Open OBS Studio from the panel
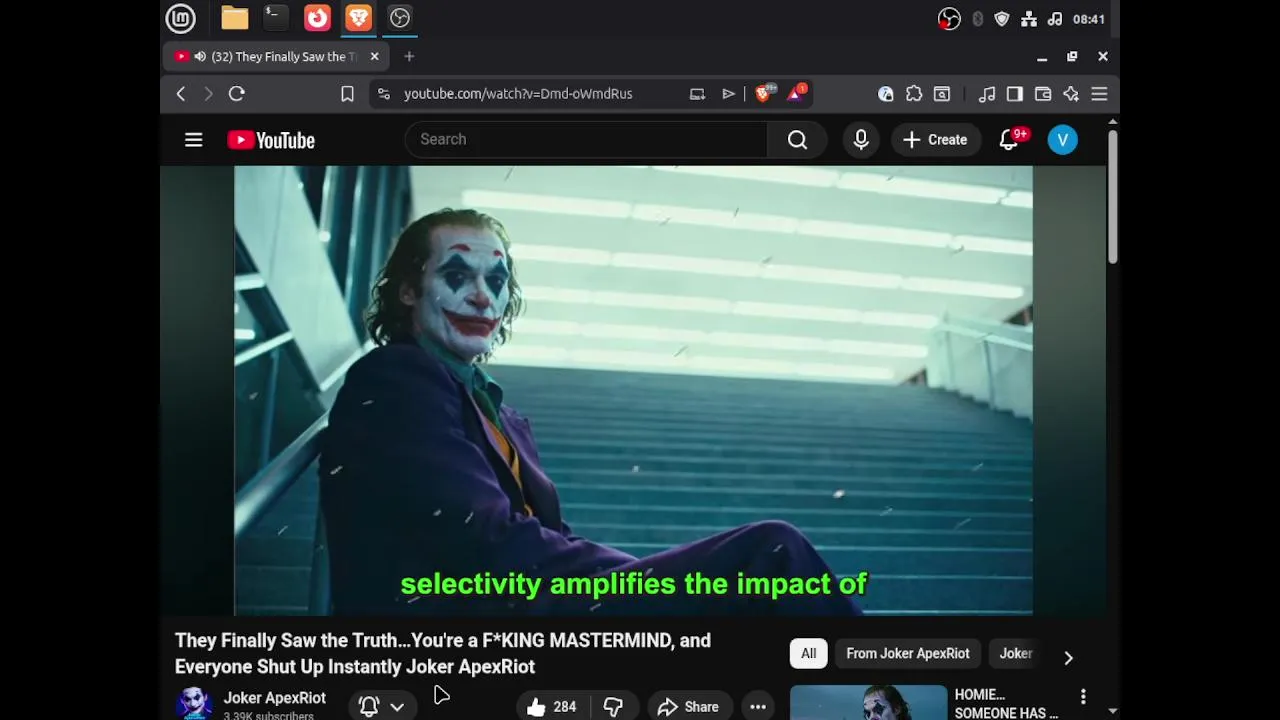 [400, 18]
